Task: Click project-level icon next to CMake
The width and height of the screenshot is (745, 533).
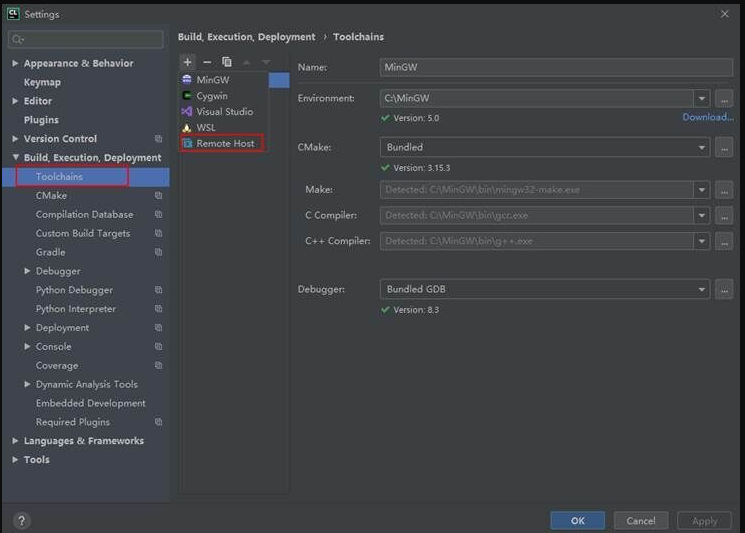Action: point(158,195)
